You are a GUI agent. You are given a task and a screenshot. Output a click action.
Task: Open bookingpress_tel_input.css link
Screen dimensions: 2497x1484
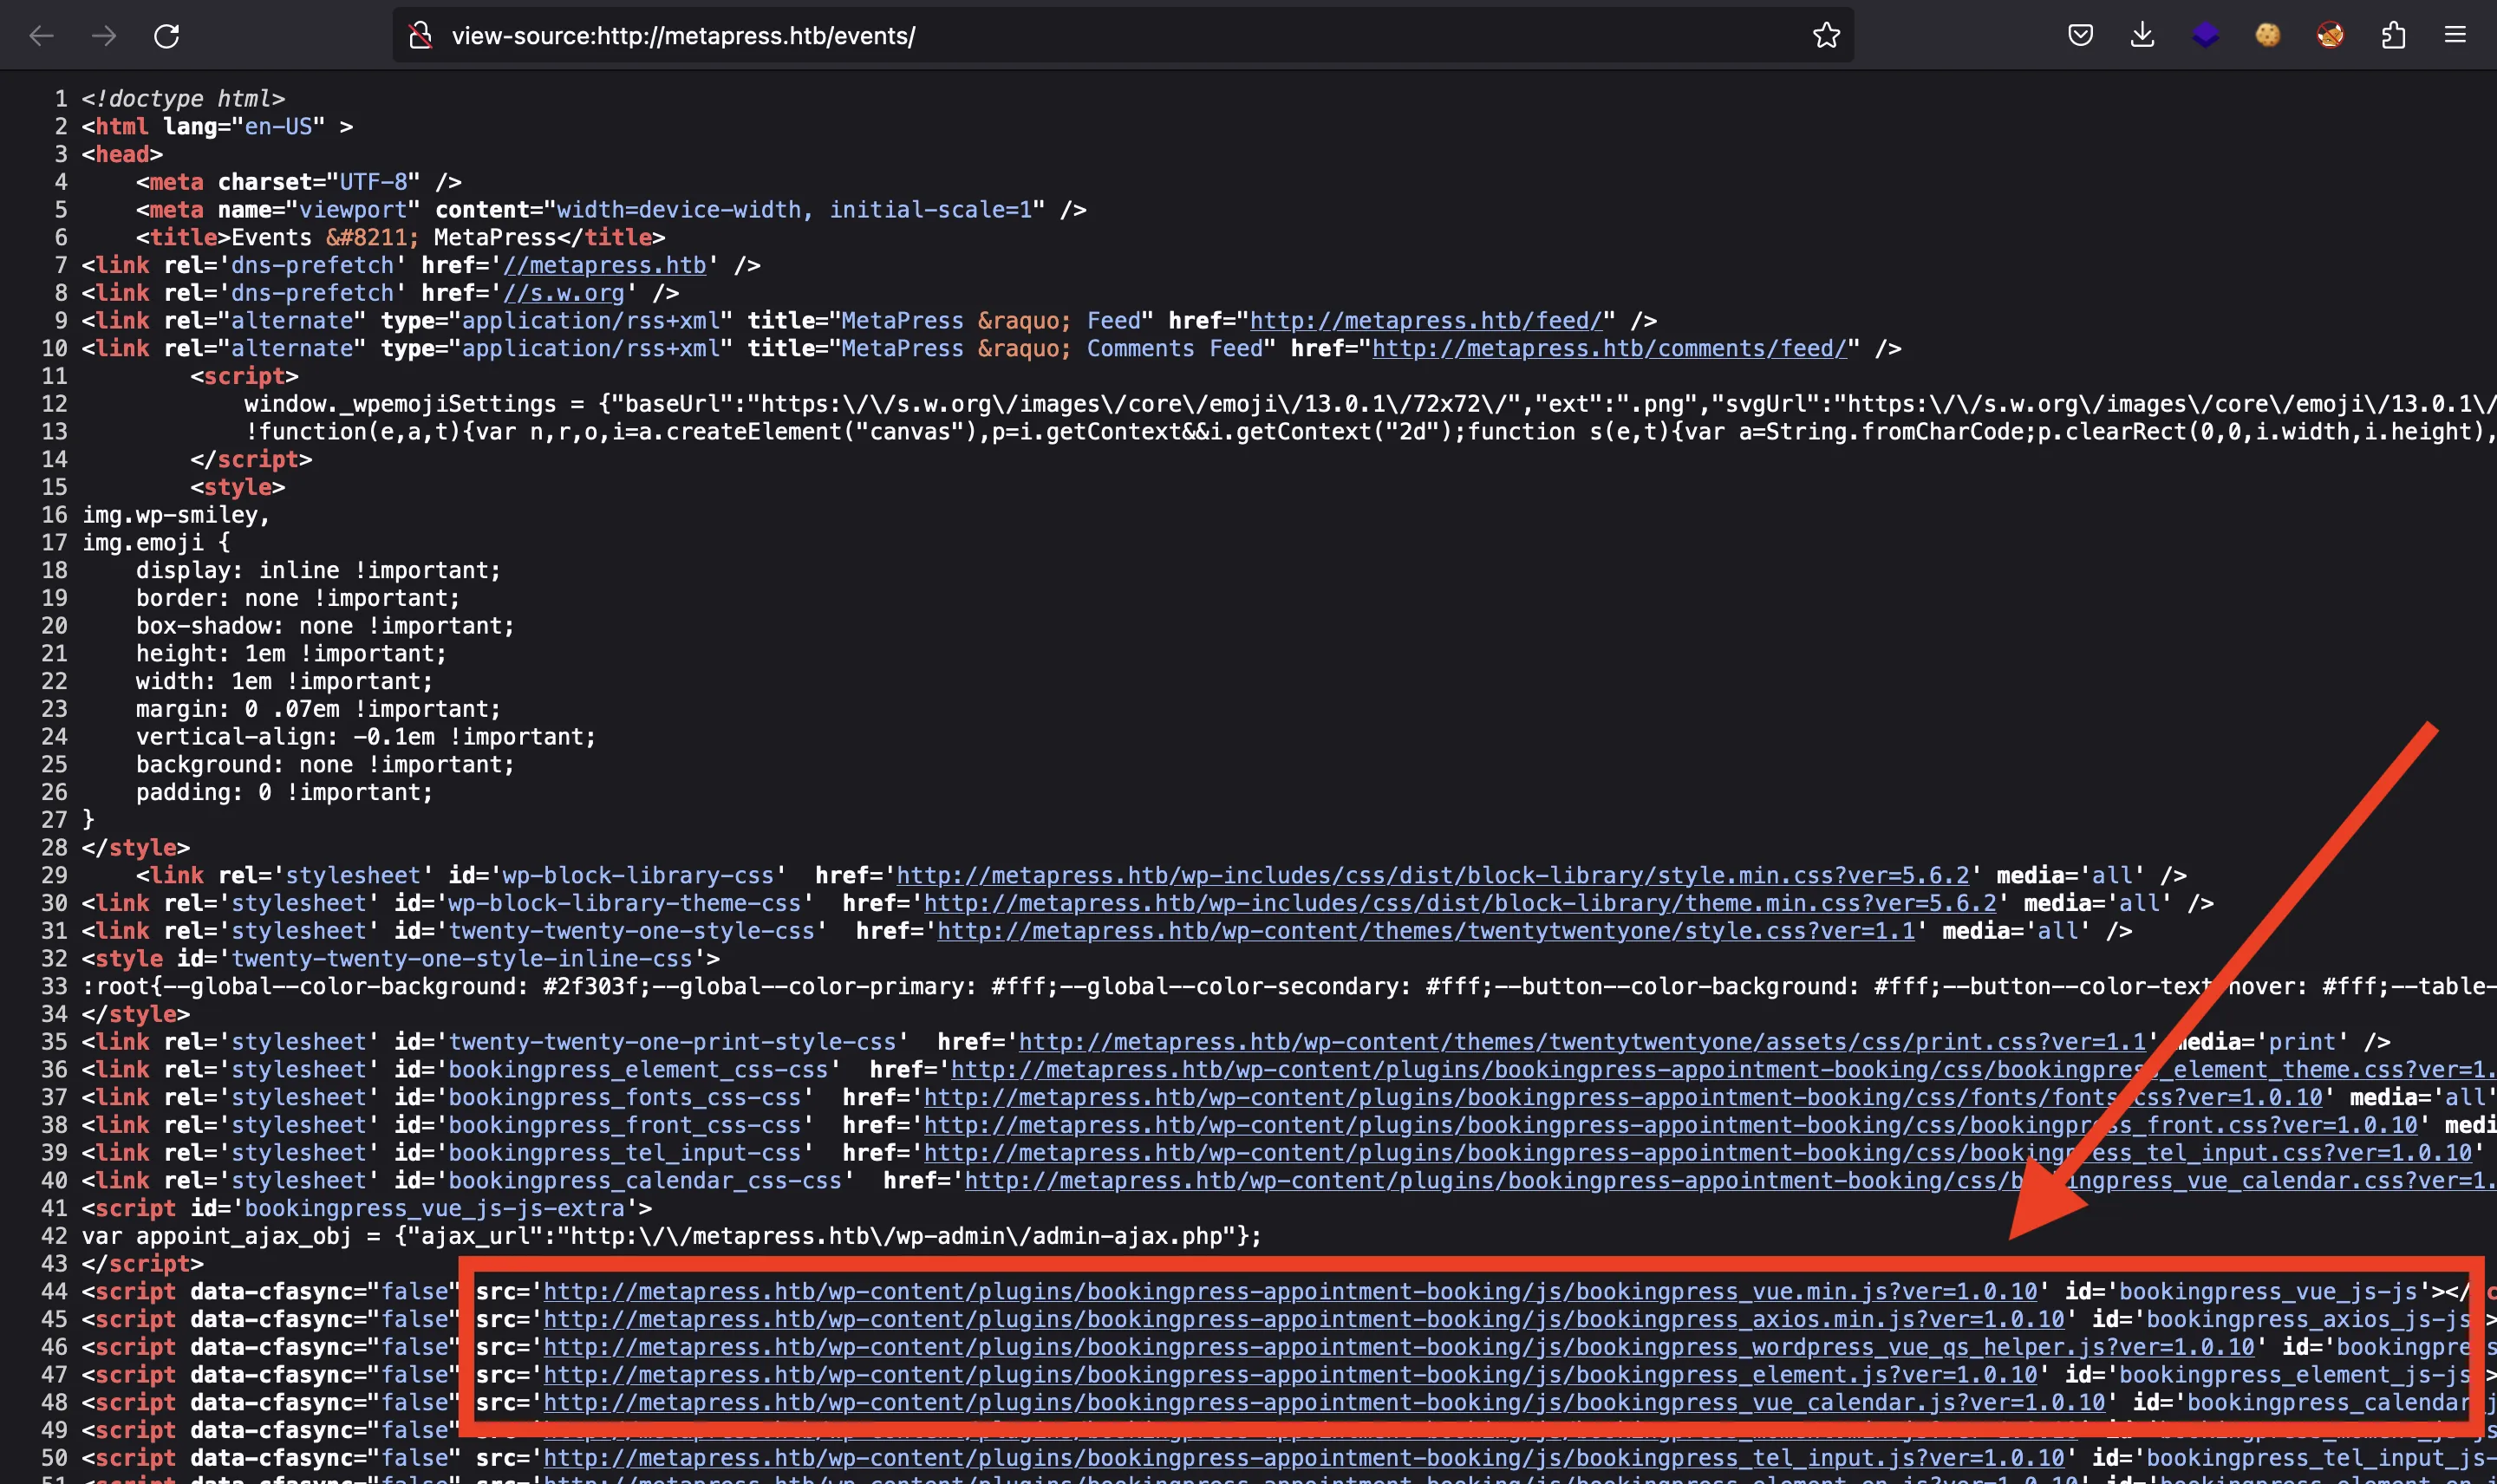1697,1153
